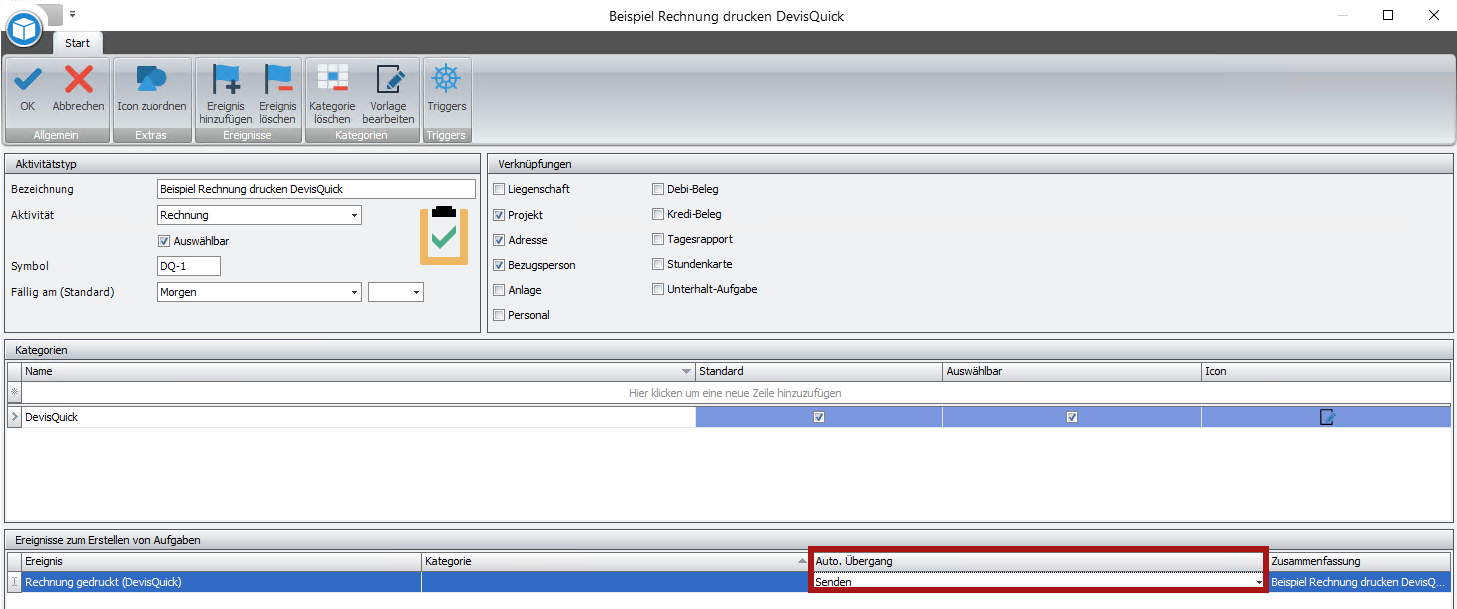Toggle Standard checkbox in DevisQuick row
Viewport: 1457px width, 609px height.
coord(819,417)
